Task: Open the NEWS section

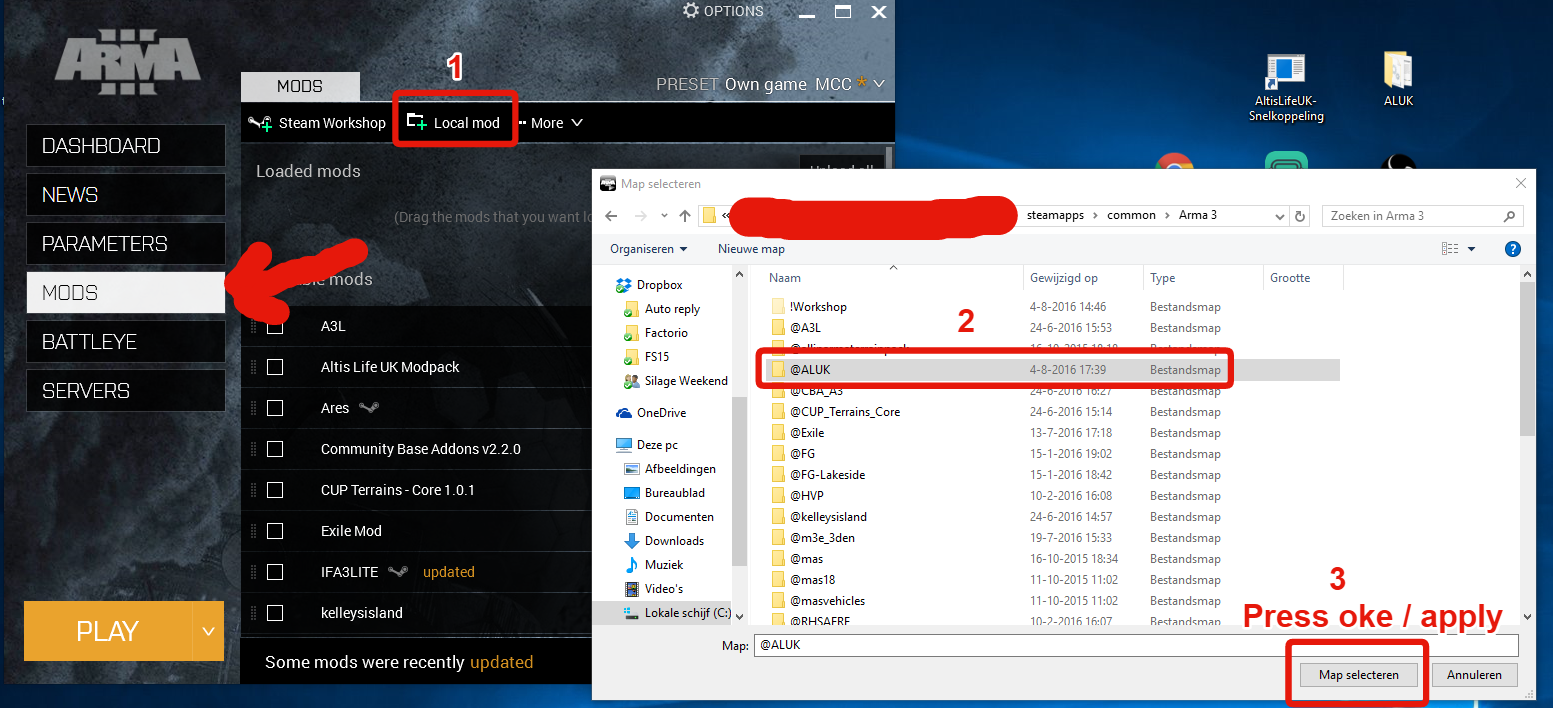Action: coord(125,195)
